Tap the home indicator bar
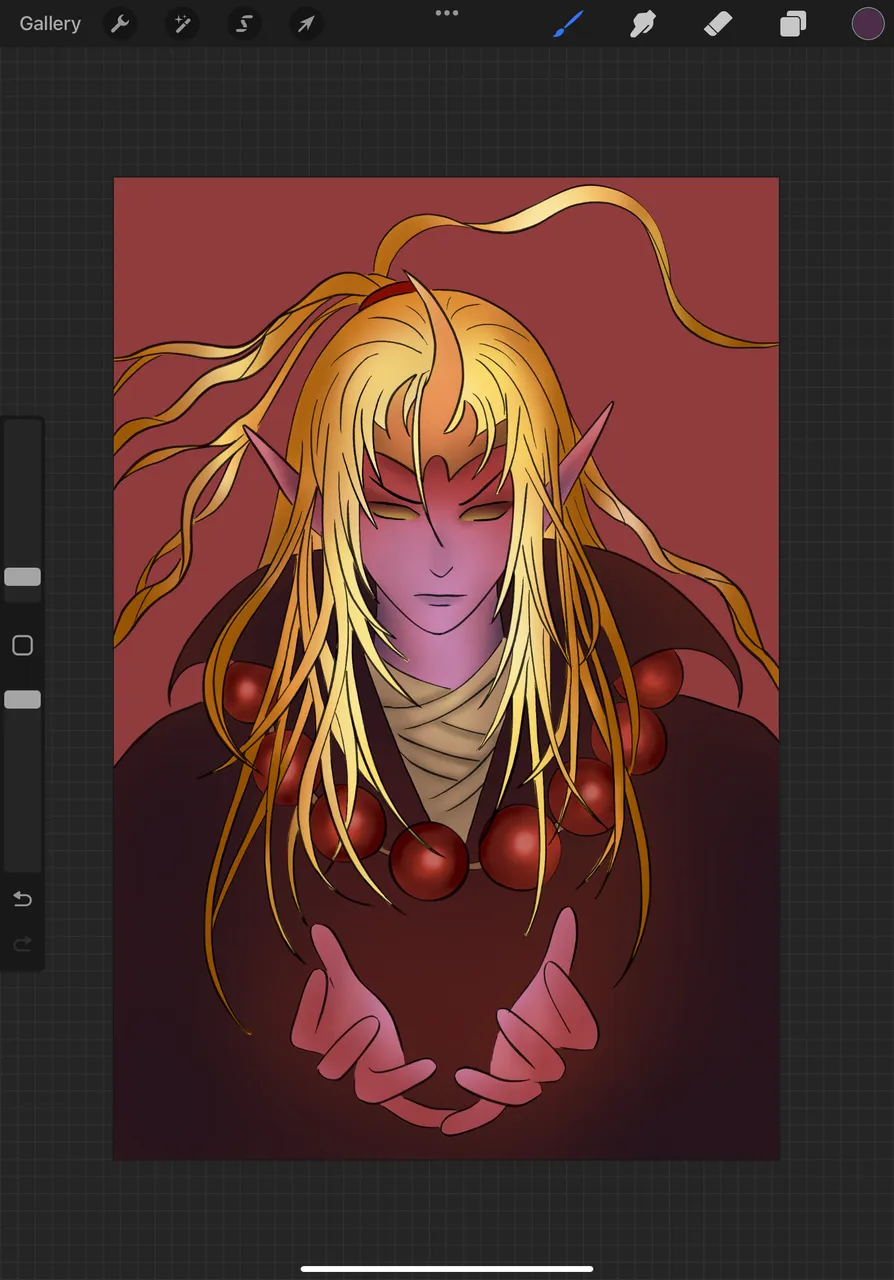 tap(447, 1269)
